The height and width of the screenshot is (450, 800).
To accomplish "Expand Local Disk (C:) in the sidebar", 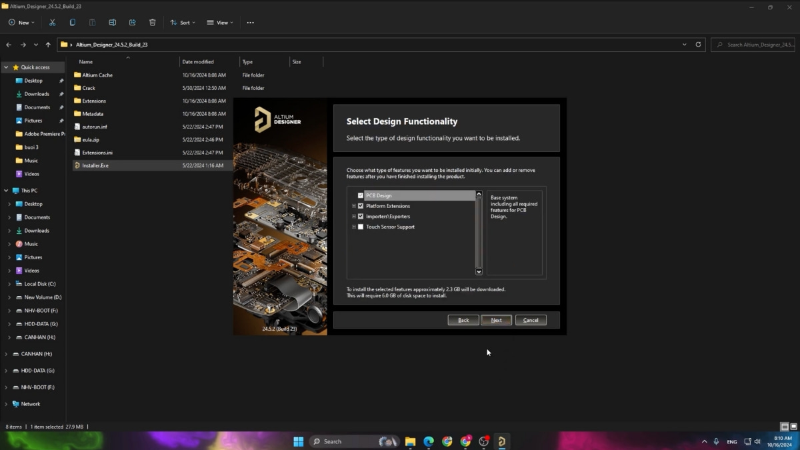I will [9, 284].
